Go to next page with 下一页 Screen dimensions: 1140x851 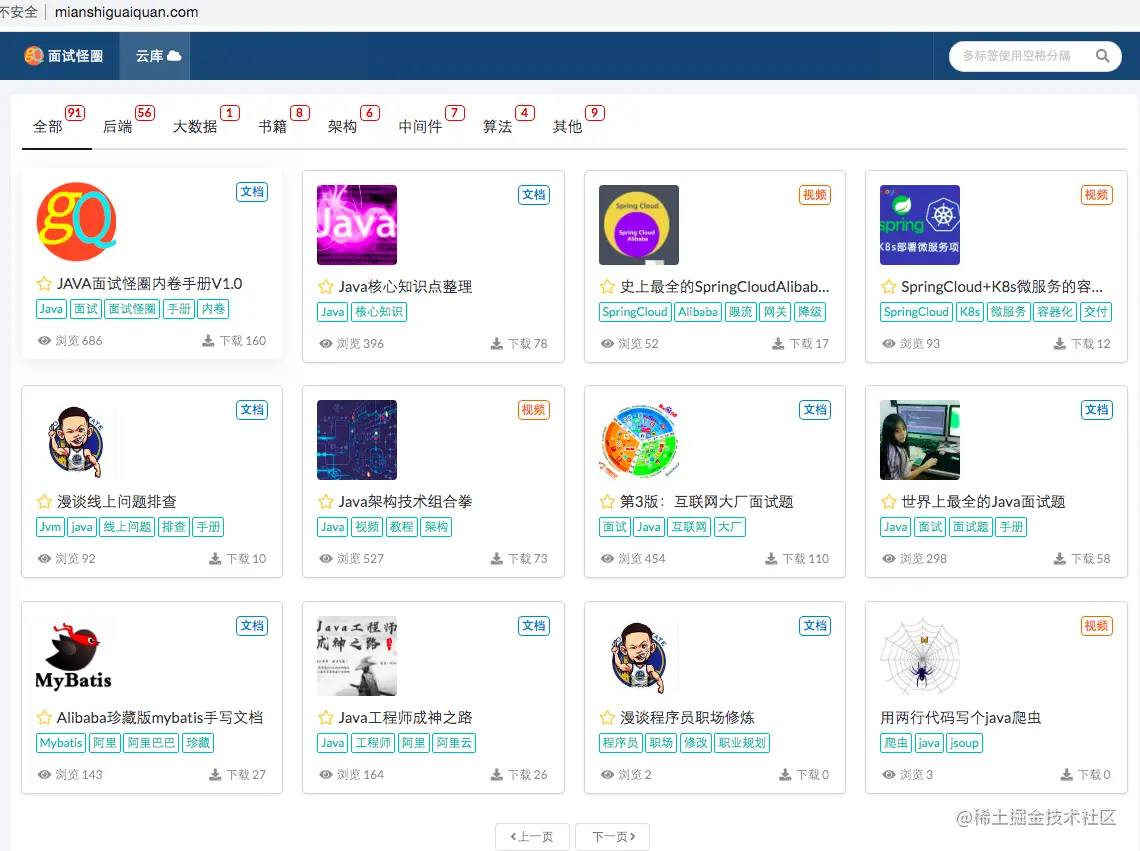(x=612, y=837)
